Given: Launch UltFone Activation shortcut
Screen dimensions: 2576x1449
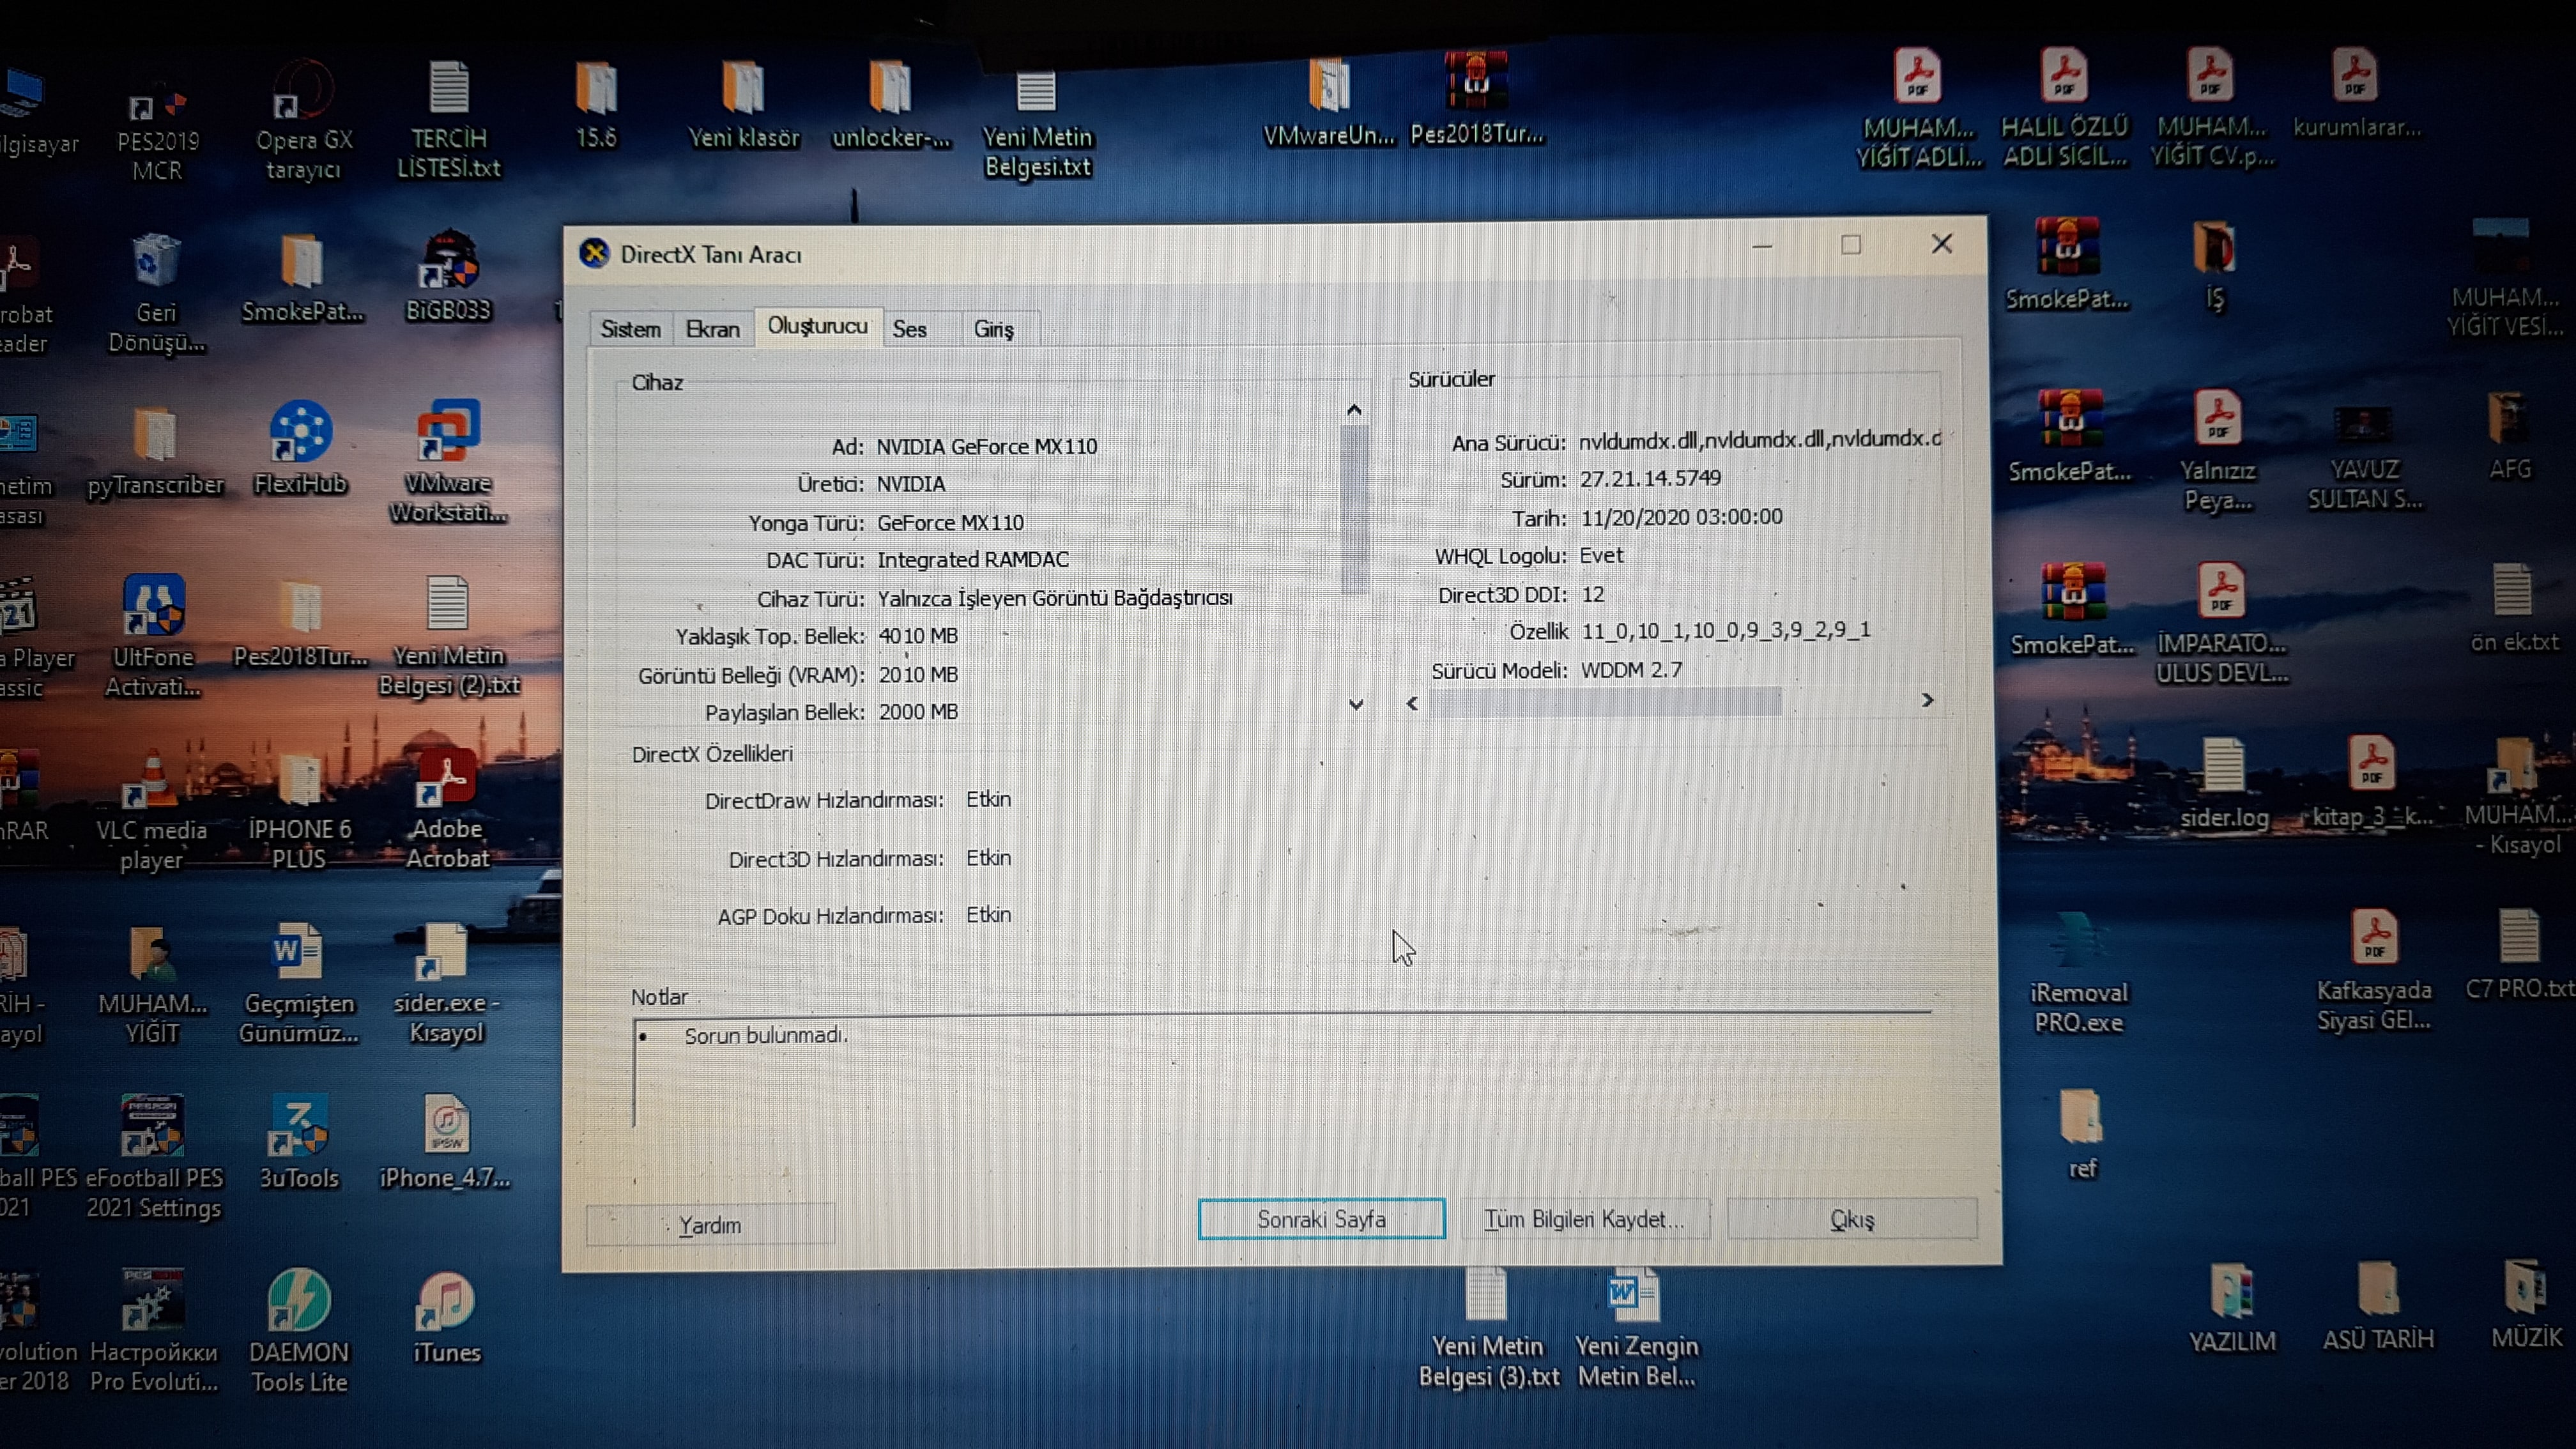Looking at the screenshot, I should pyautogui.click(x=152, y=637).
